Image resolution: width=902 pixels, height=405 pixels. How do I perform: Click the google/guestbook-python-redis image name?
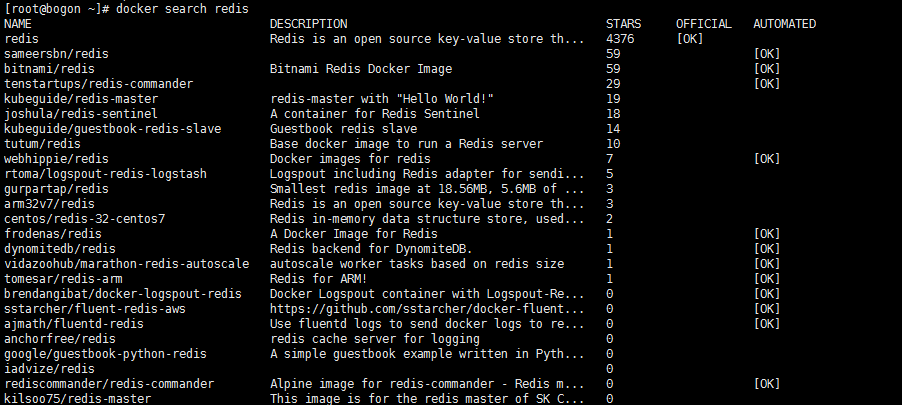point(105,353)
